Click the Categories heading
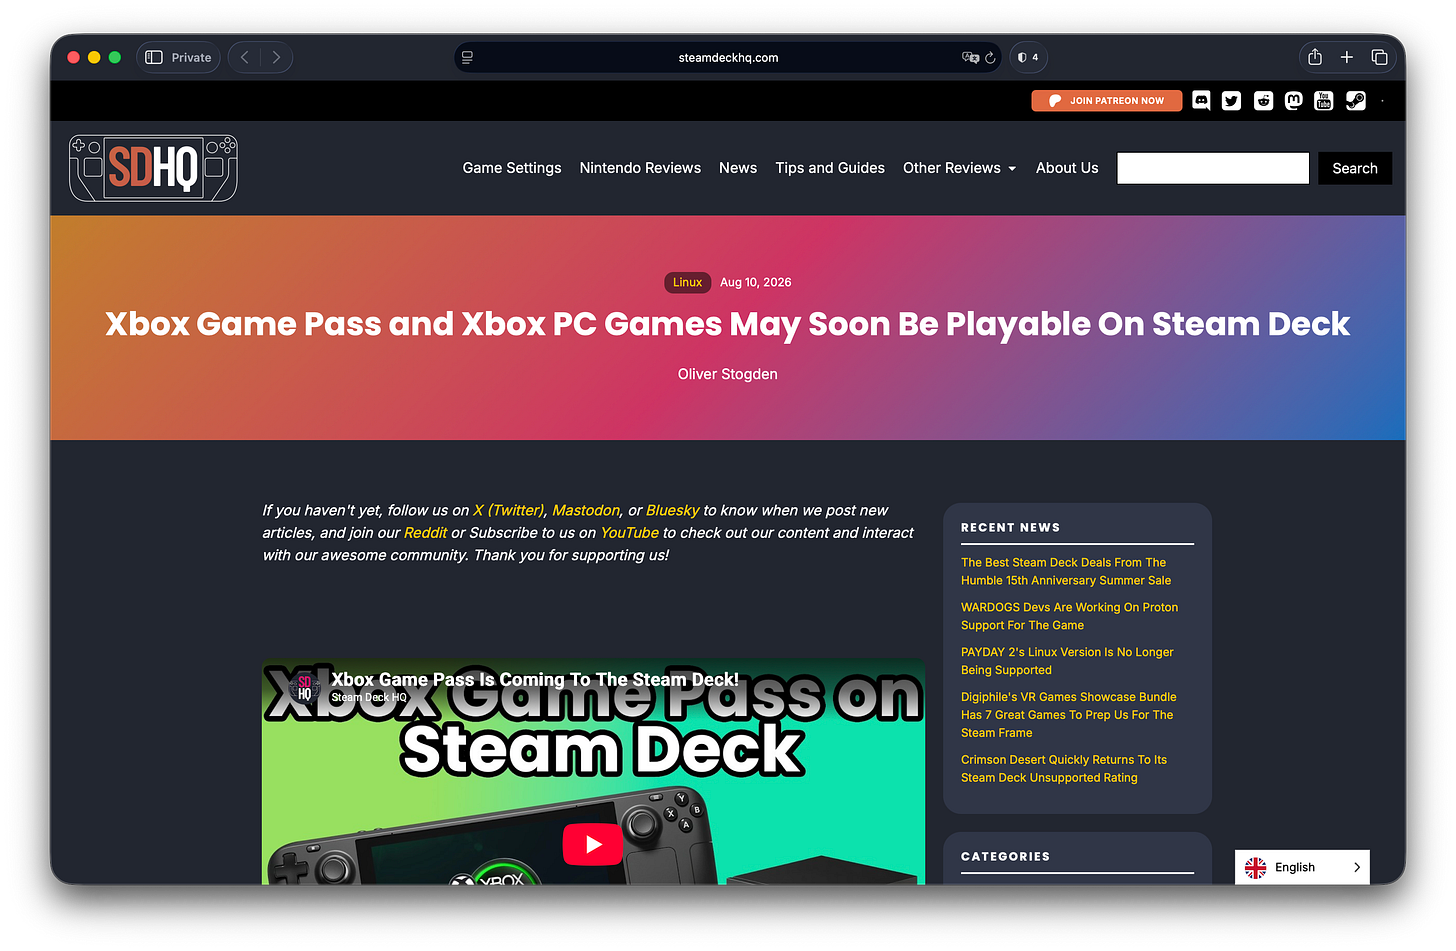 pos(1005,856)
